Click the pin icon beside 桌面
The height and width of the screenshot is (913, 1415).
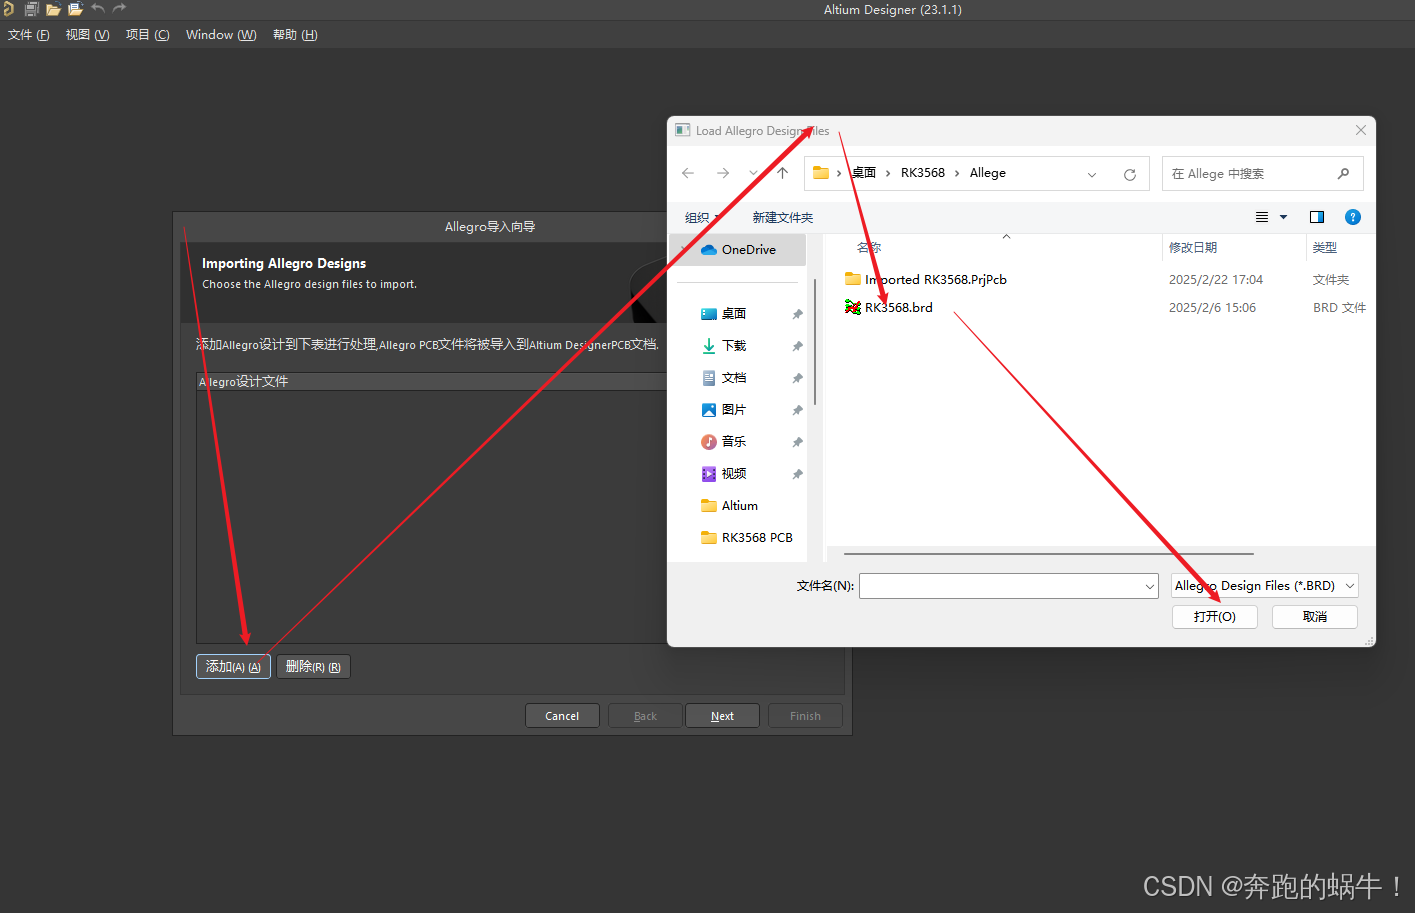click(797, 314)
